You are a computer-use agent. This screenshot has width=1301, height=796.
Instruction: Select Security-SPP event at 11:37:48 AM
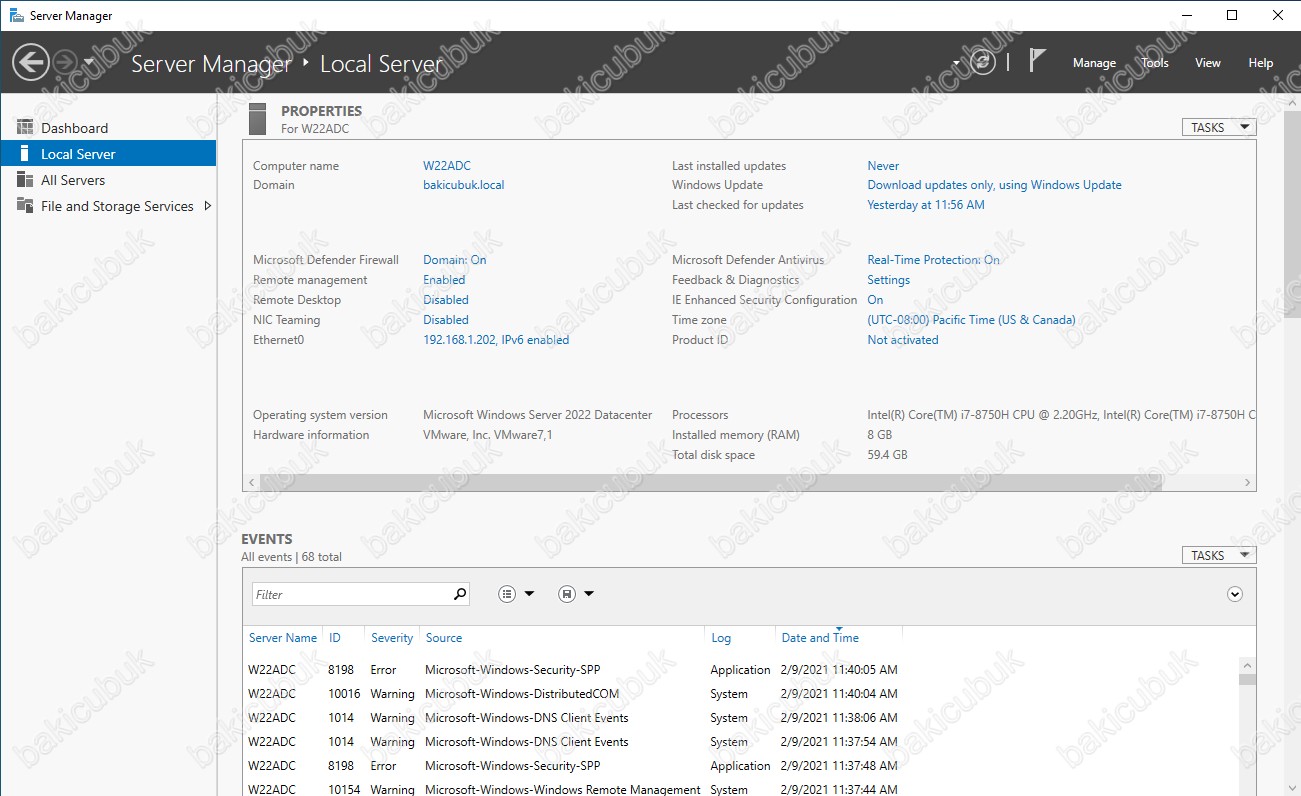[740, 766]
